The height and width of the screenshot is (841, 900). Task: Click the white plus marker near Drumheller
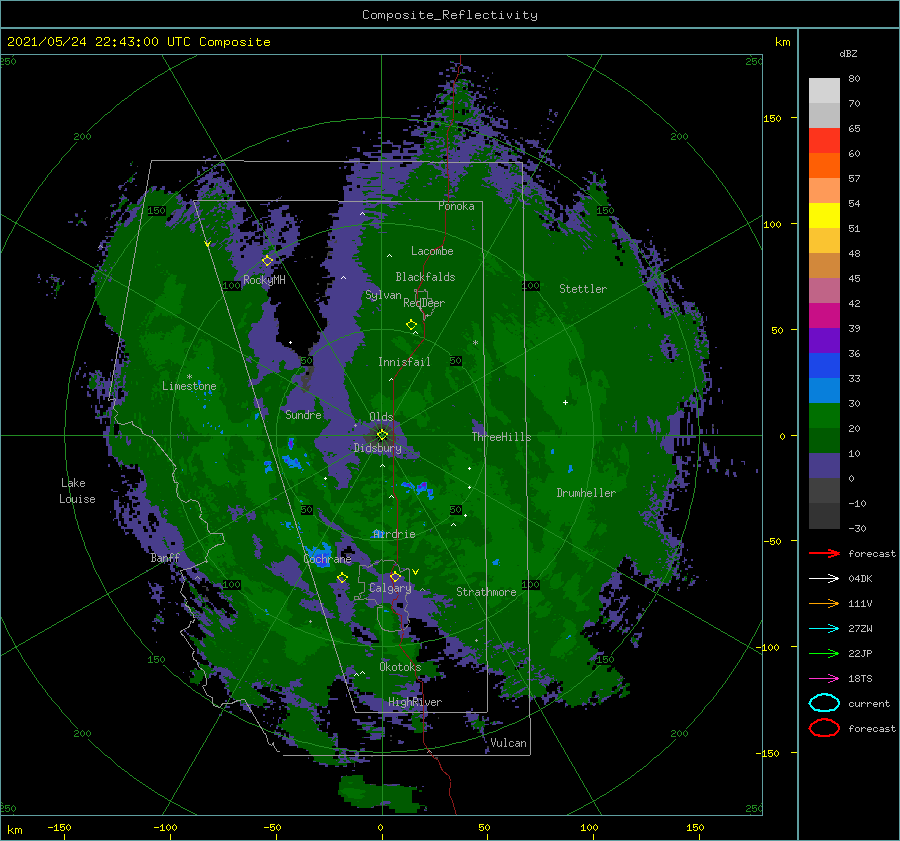pyautogui.click(x=565, y=402)
